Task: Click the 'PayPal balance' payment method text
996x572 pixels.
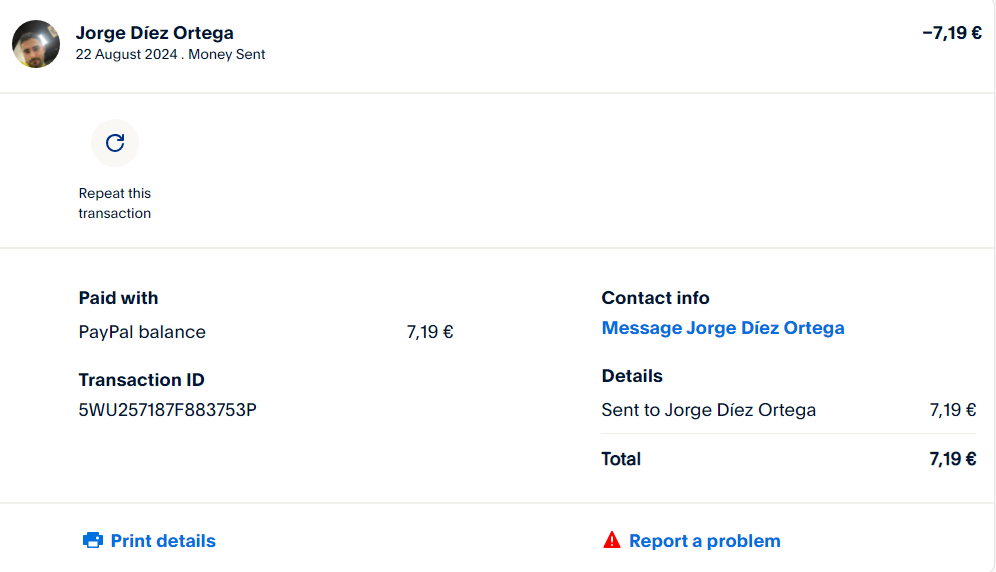Action: click(142, 332)
